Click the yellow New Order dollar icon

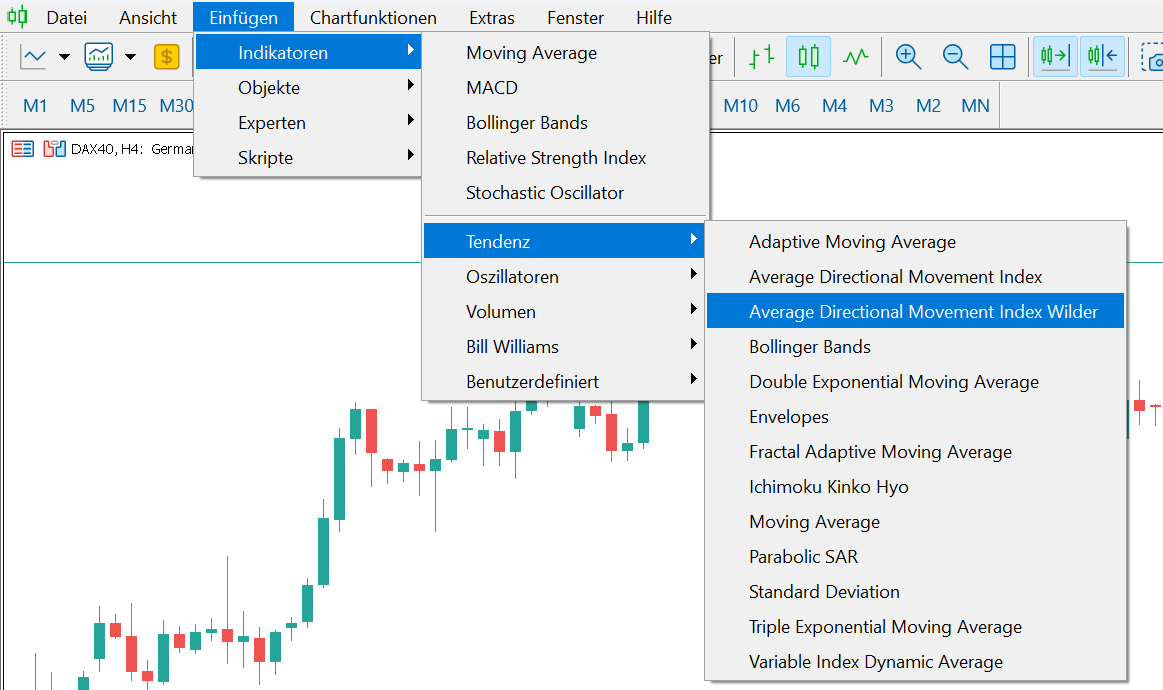pyautogui.click(x=167, y=56)
